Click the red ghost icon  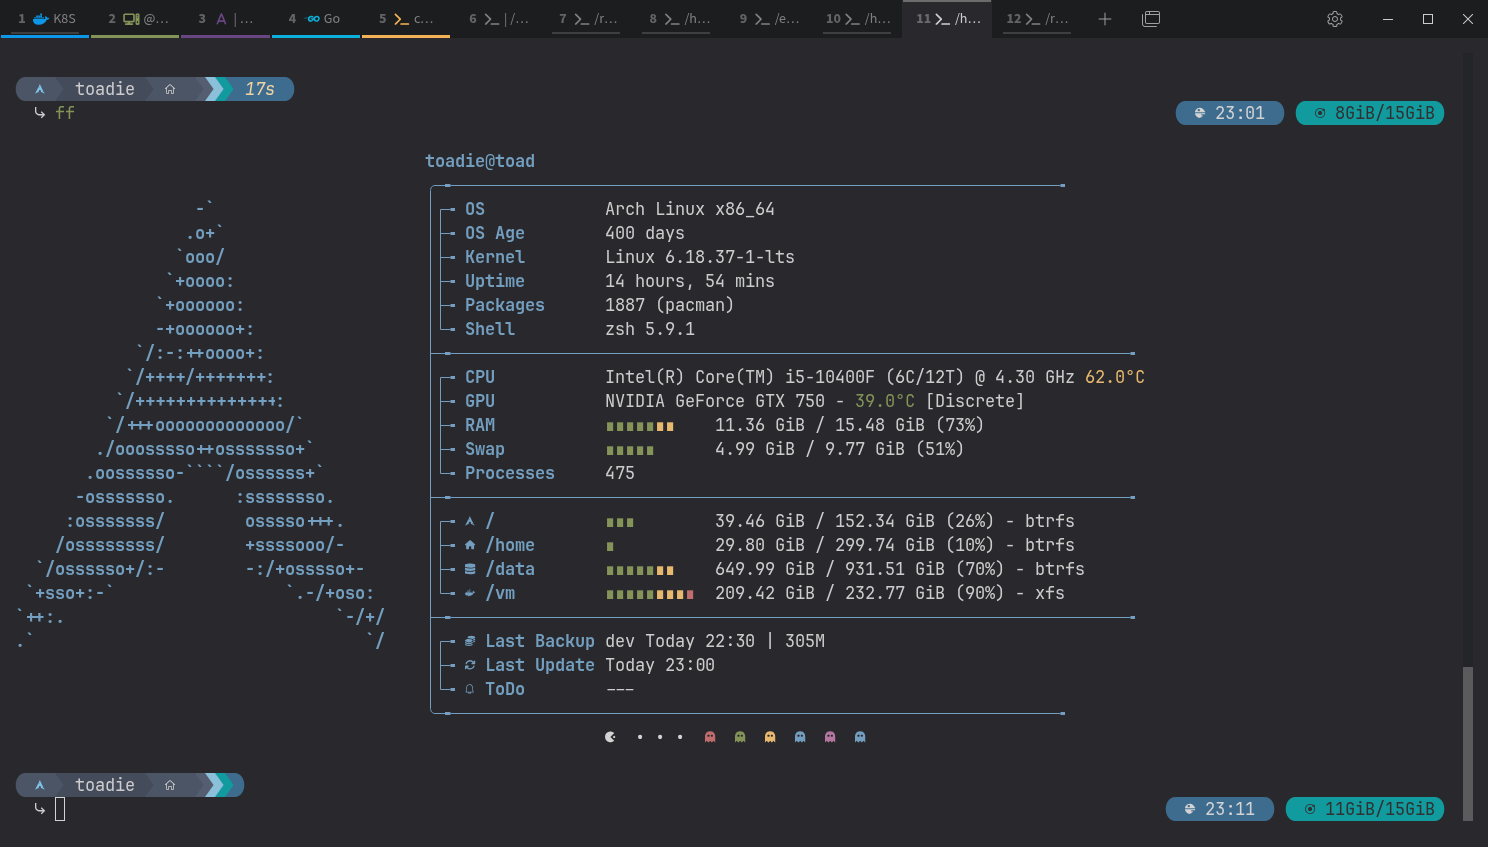click(x=710, y=737)
